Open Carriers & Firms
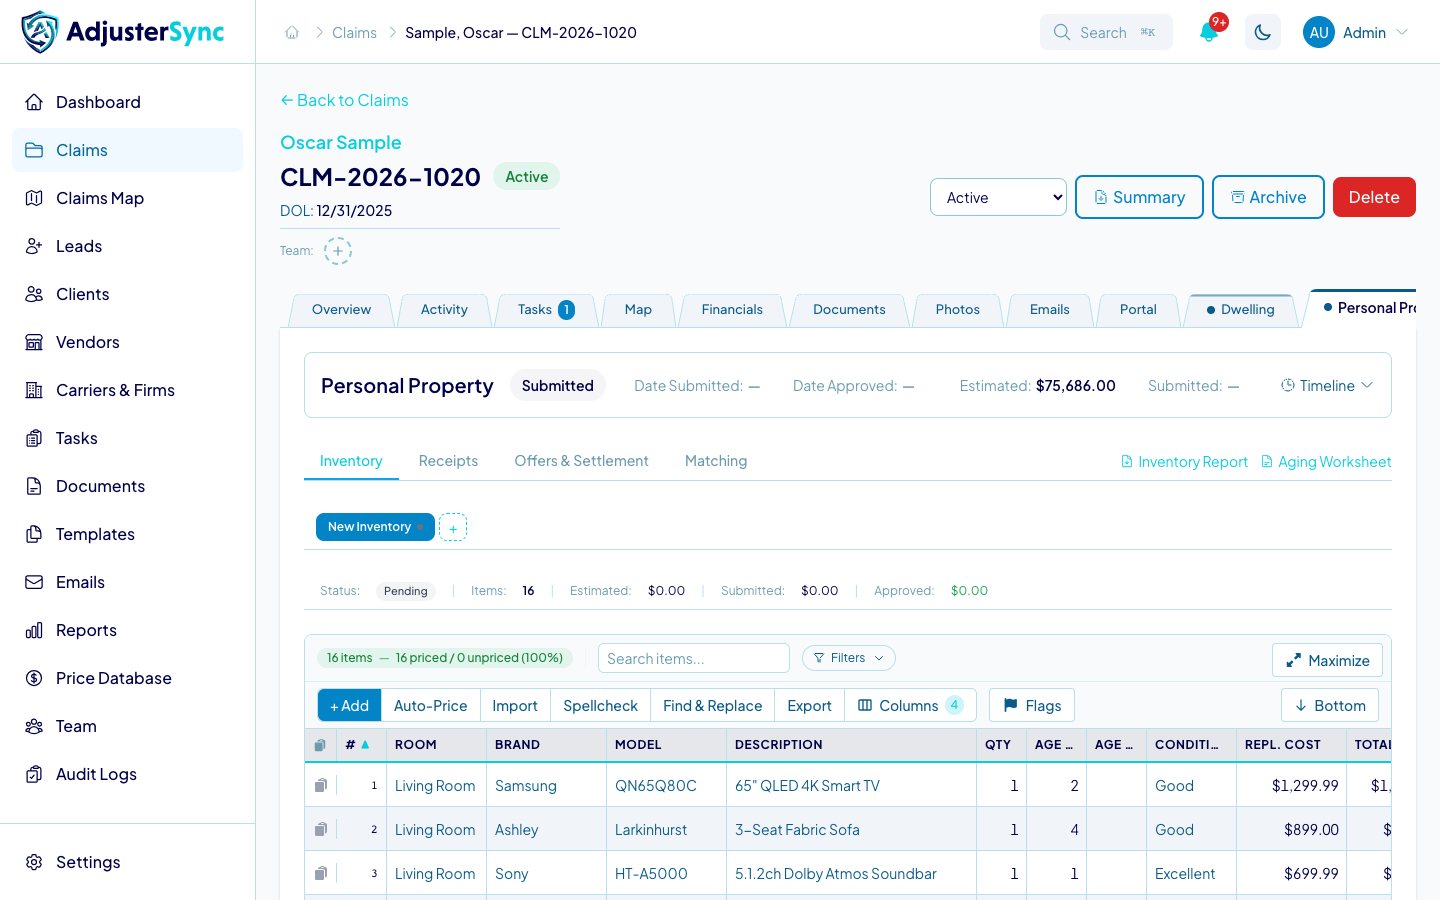This screenshot has height=900, width=1440. (x=128, y=390)
